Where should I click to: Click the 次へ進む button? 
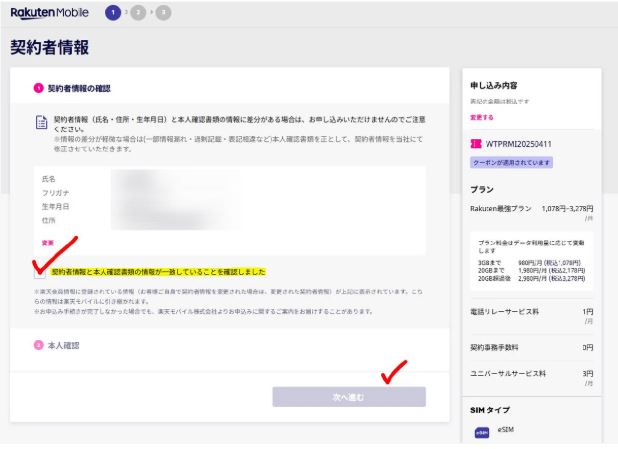349,397
